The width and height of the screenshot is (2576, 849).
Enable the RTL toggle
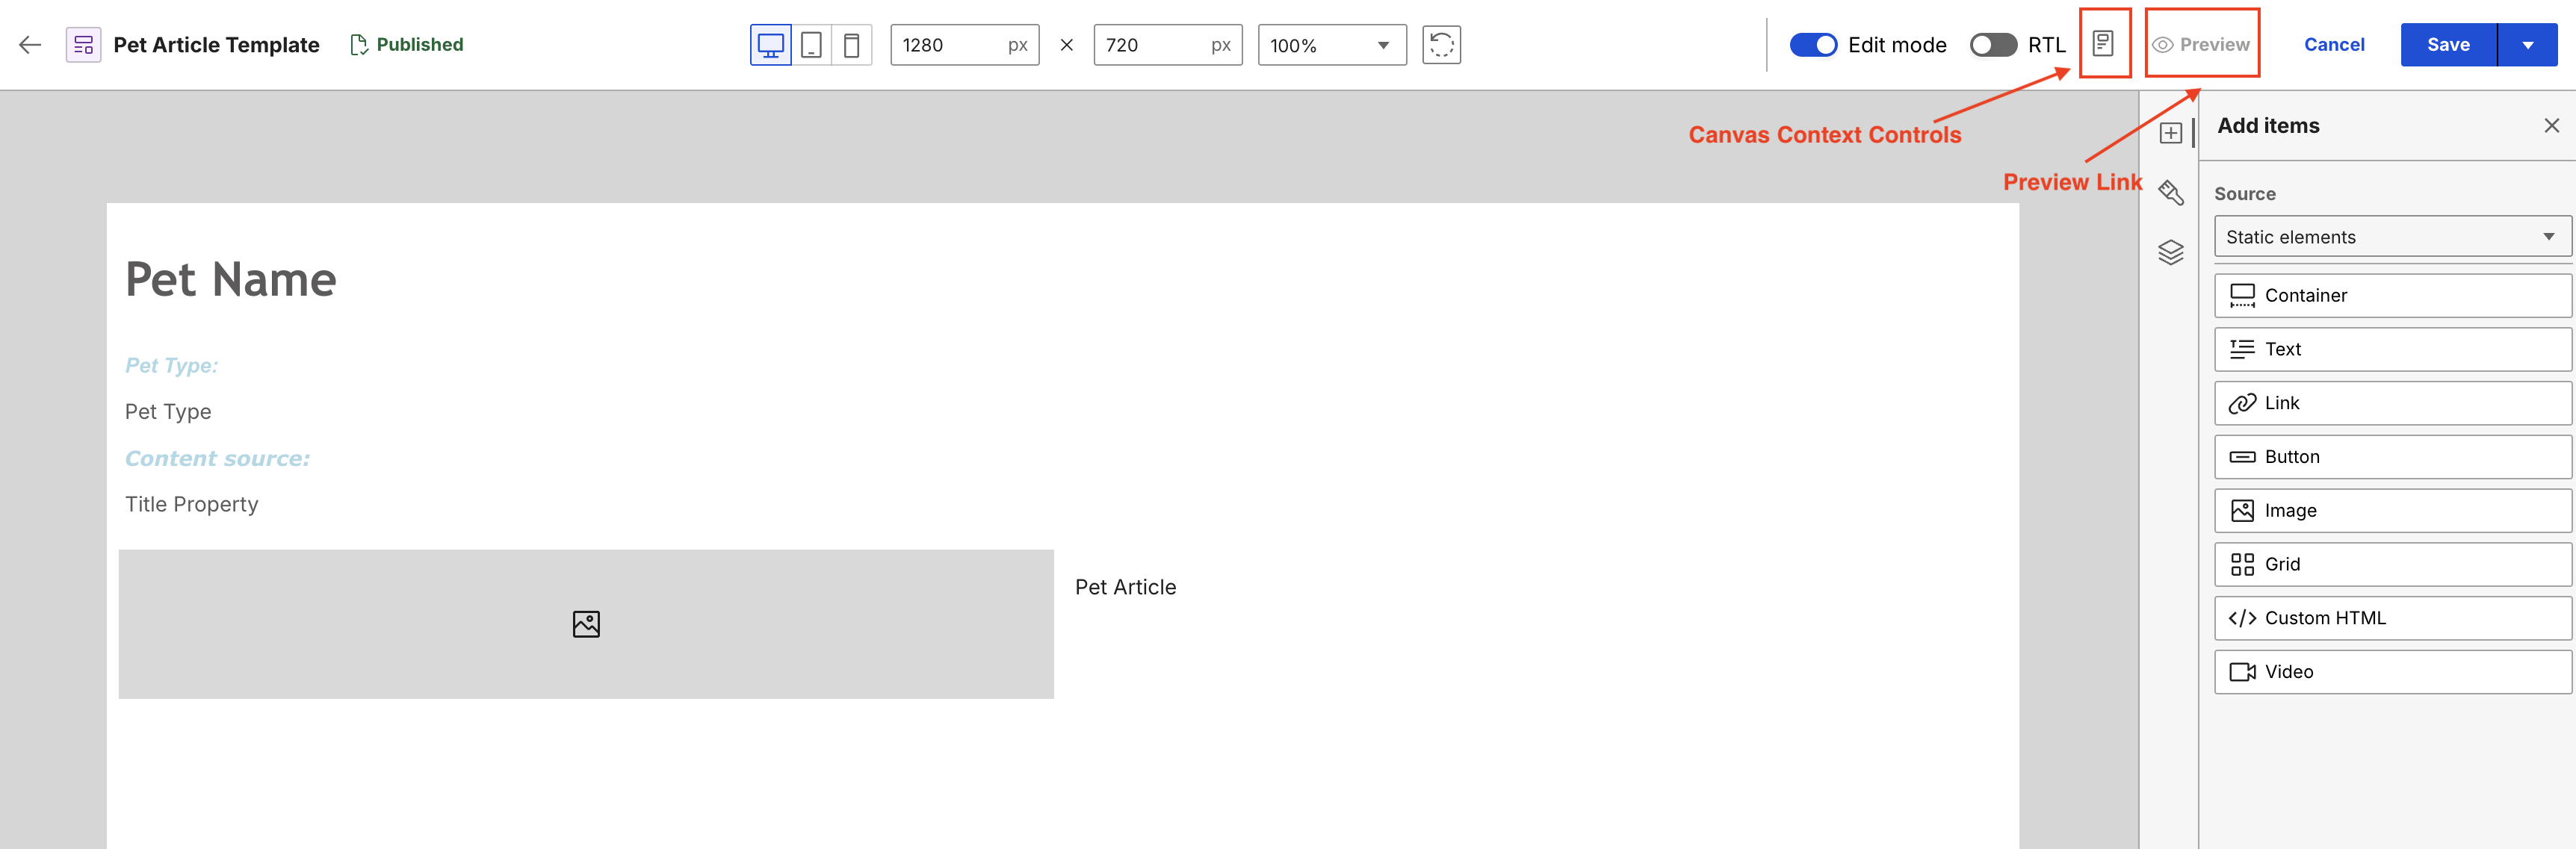[x=1993, y=45]
